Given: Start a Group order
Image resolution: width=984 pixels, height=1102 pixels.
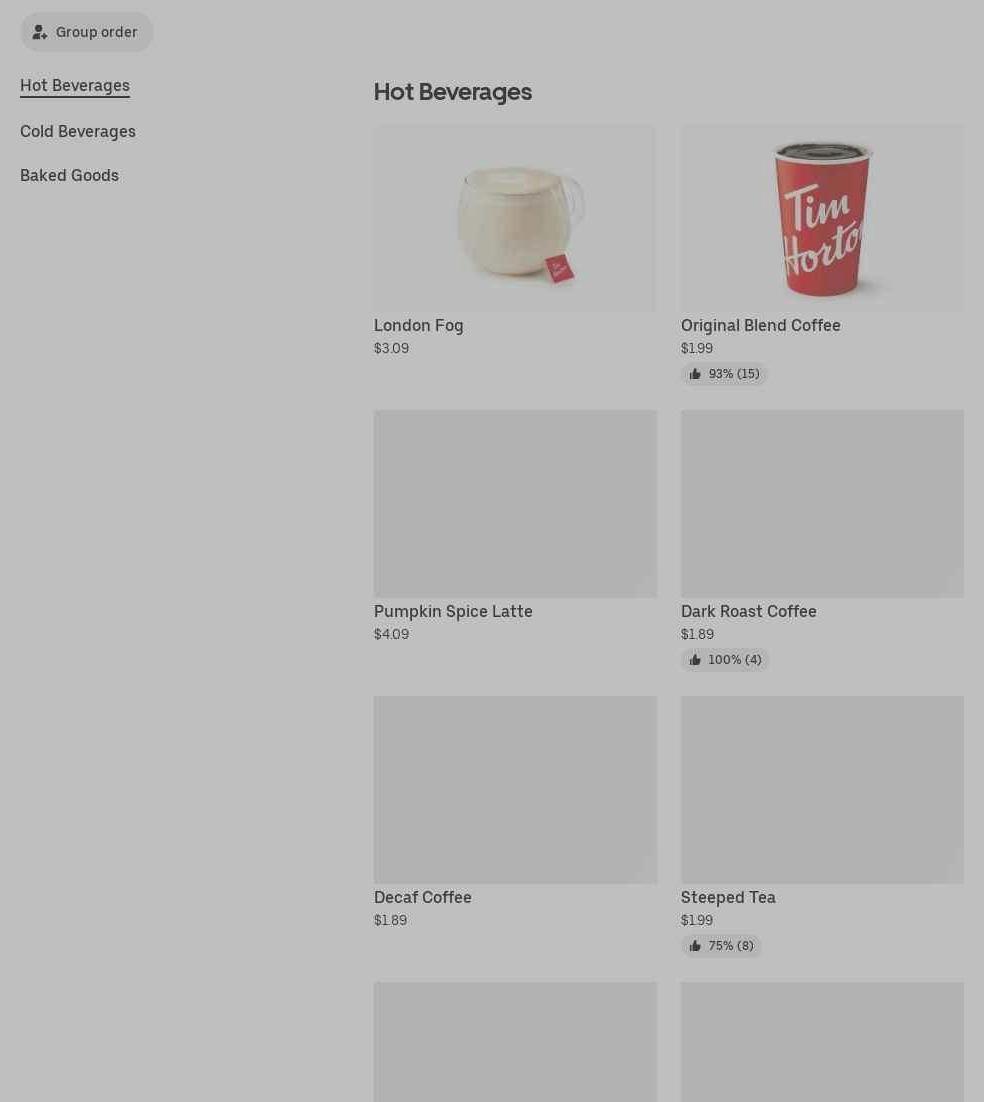Looking at the screenshot, I should (x=86, y=32).
